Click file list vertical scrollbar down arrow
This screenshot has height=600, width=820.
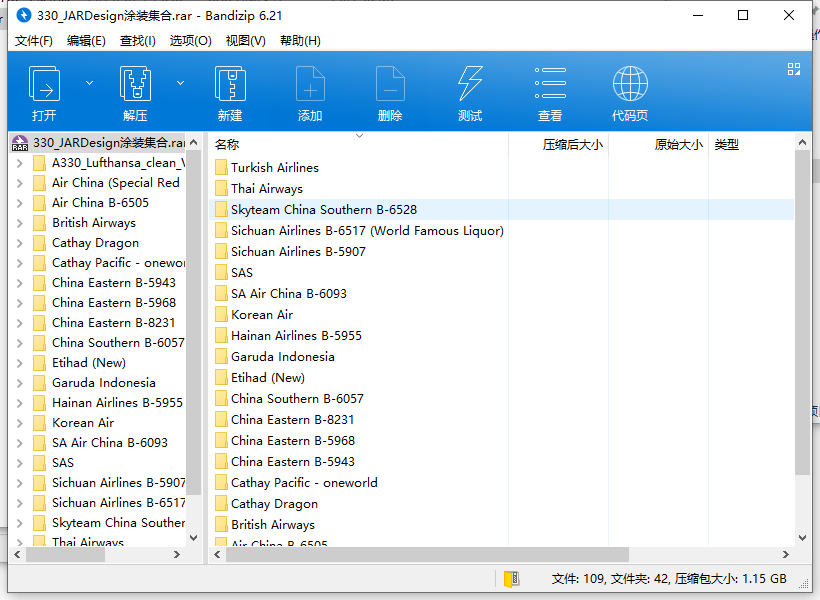[802, 538]
